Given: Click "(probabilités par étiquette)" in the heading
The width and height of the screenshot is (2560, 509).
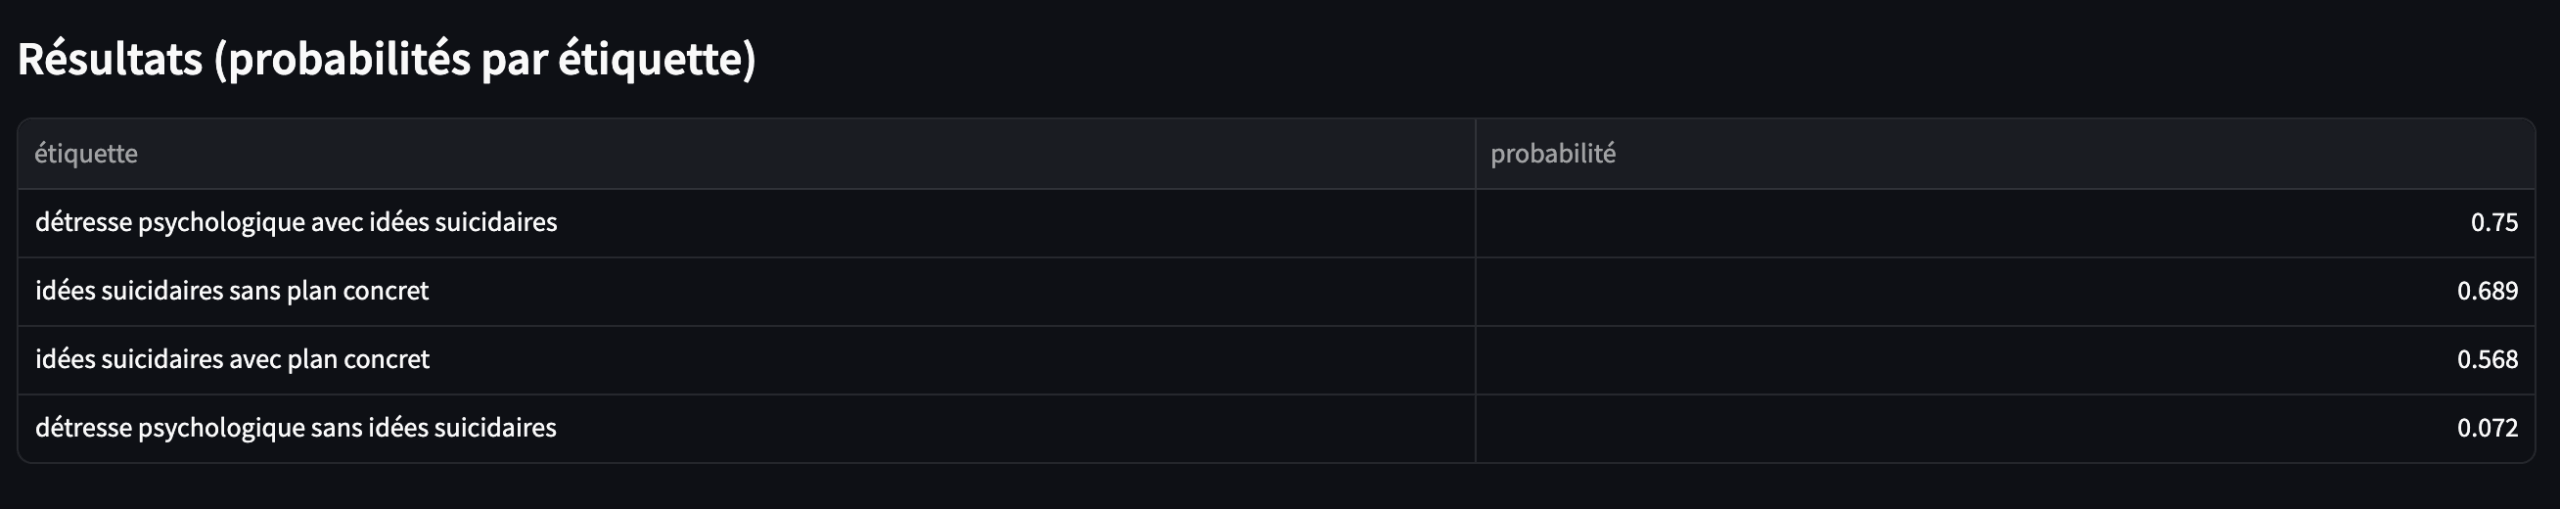Looking at the screenshot, I should coord(485,60).
